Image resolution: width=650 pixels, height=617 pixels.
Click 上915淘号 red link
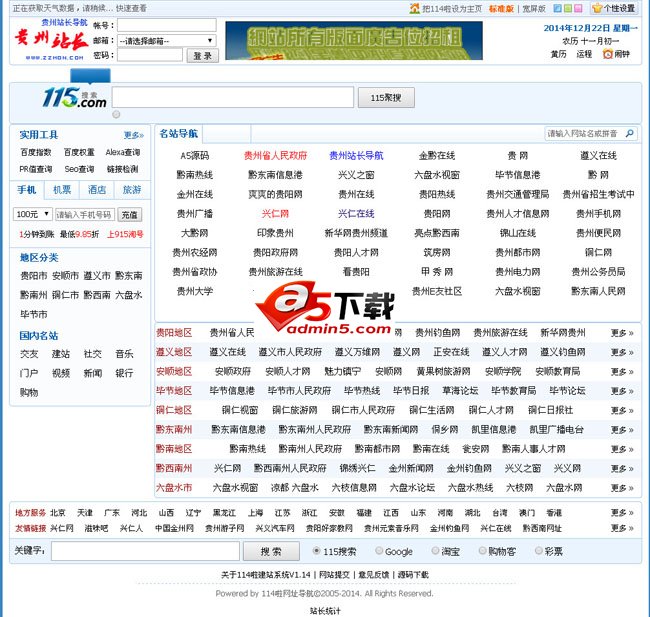point(125,234)
